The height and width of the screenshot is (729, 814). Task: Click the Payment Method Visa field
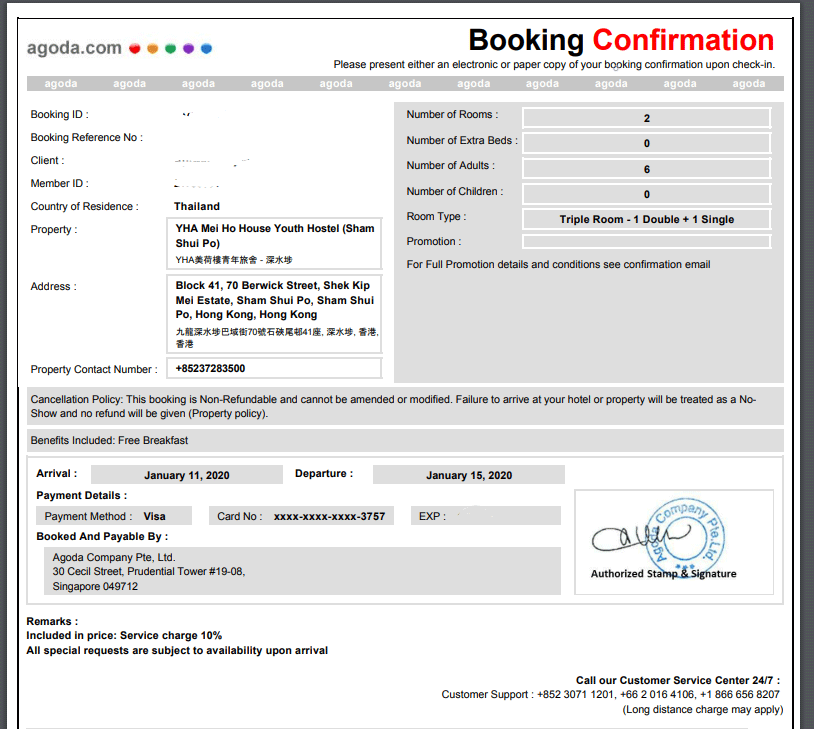click(x=114, y=516)
